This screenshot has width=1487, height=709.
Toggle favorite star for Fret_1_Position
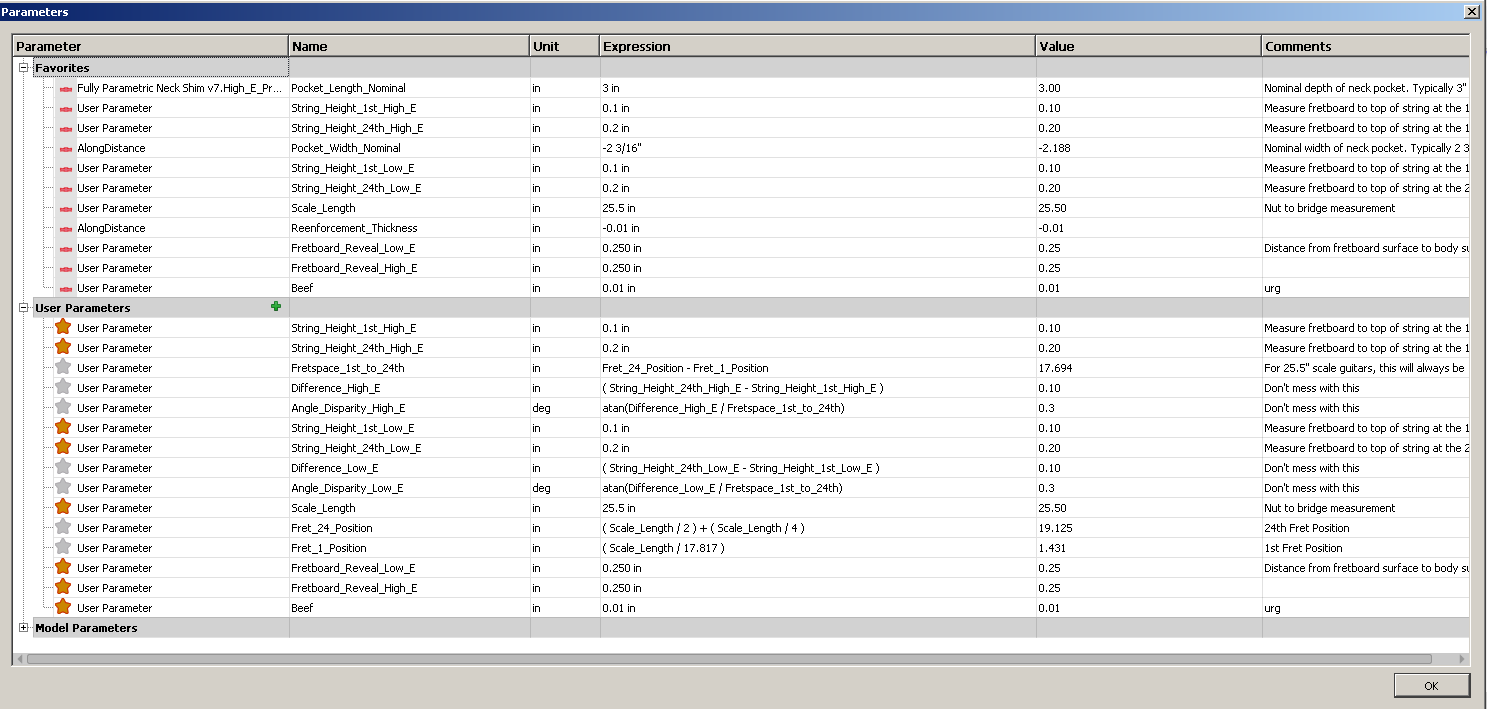pyautogui.click(x=63, y=547)
